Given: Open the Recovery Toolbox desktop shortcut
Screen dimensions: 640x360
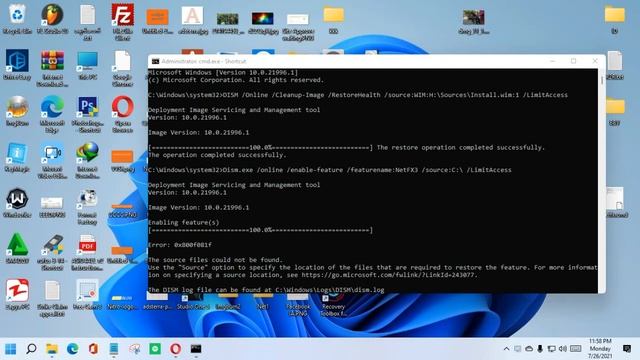Looking at the screenshot, I should tap(333, 305).
